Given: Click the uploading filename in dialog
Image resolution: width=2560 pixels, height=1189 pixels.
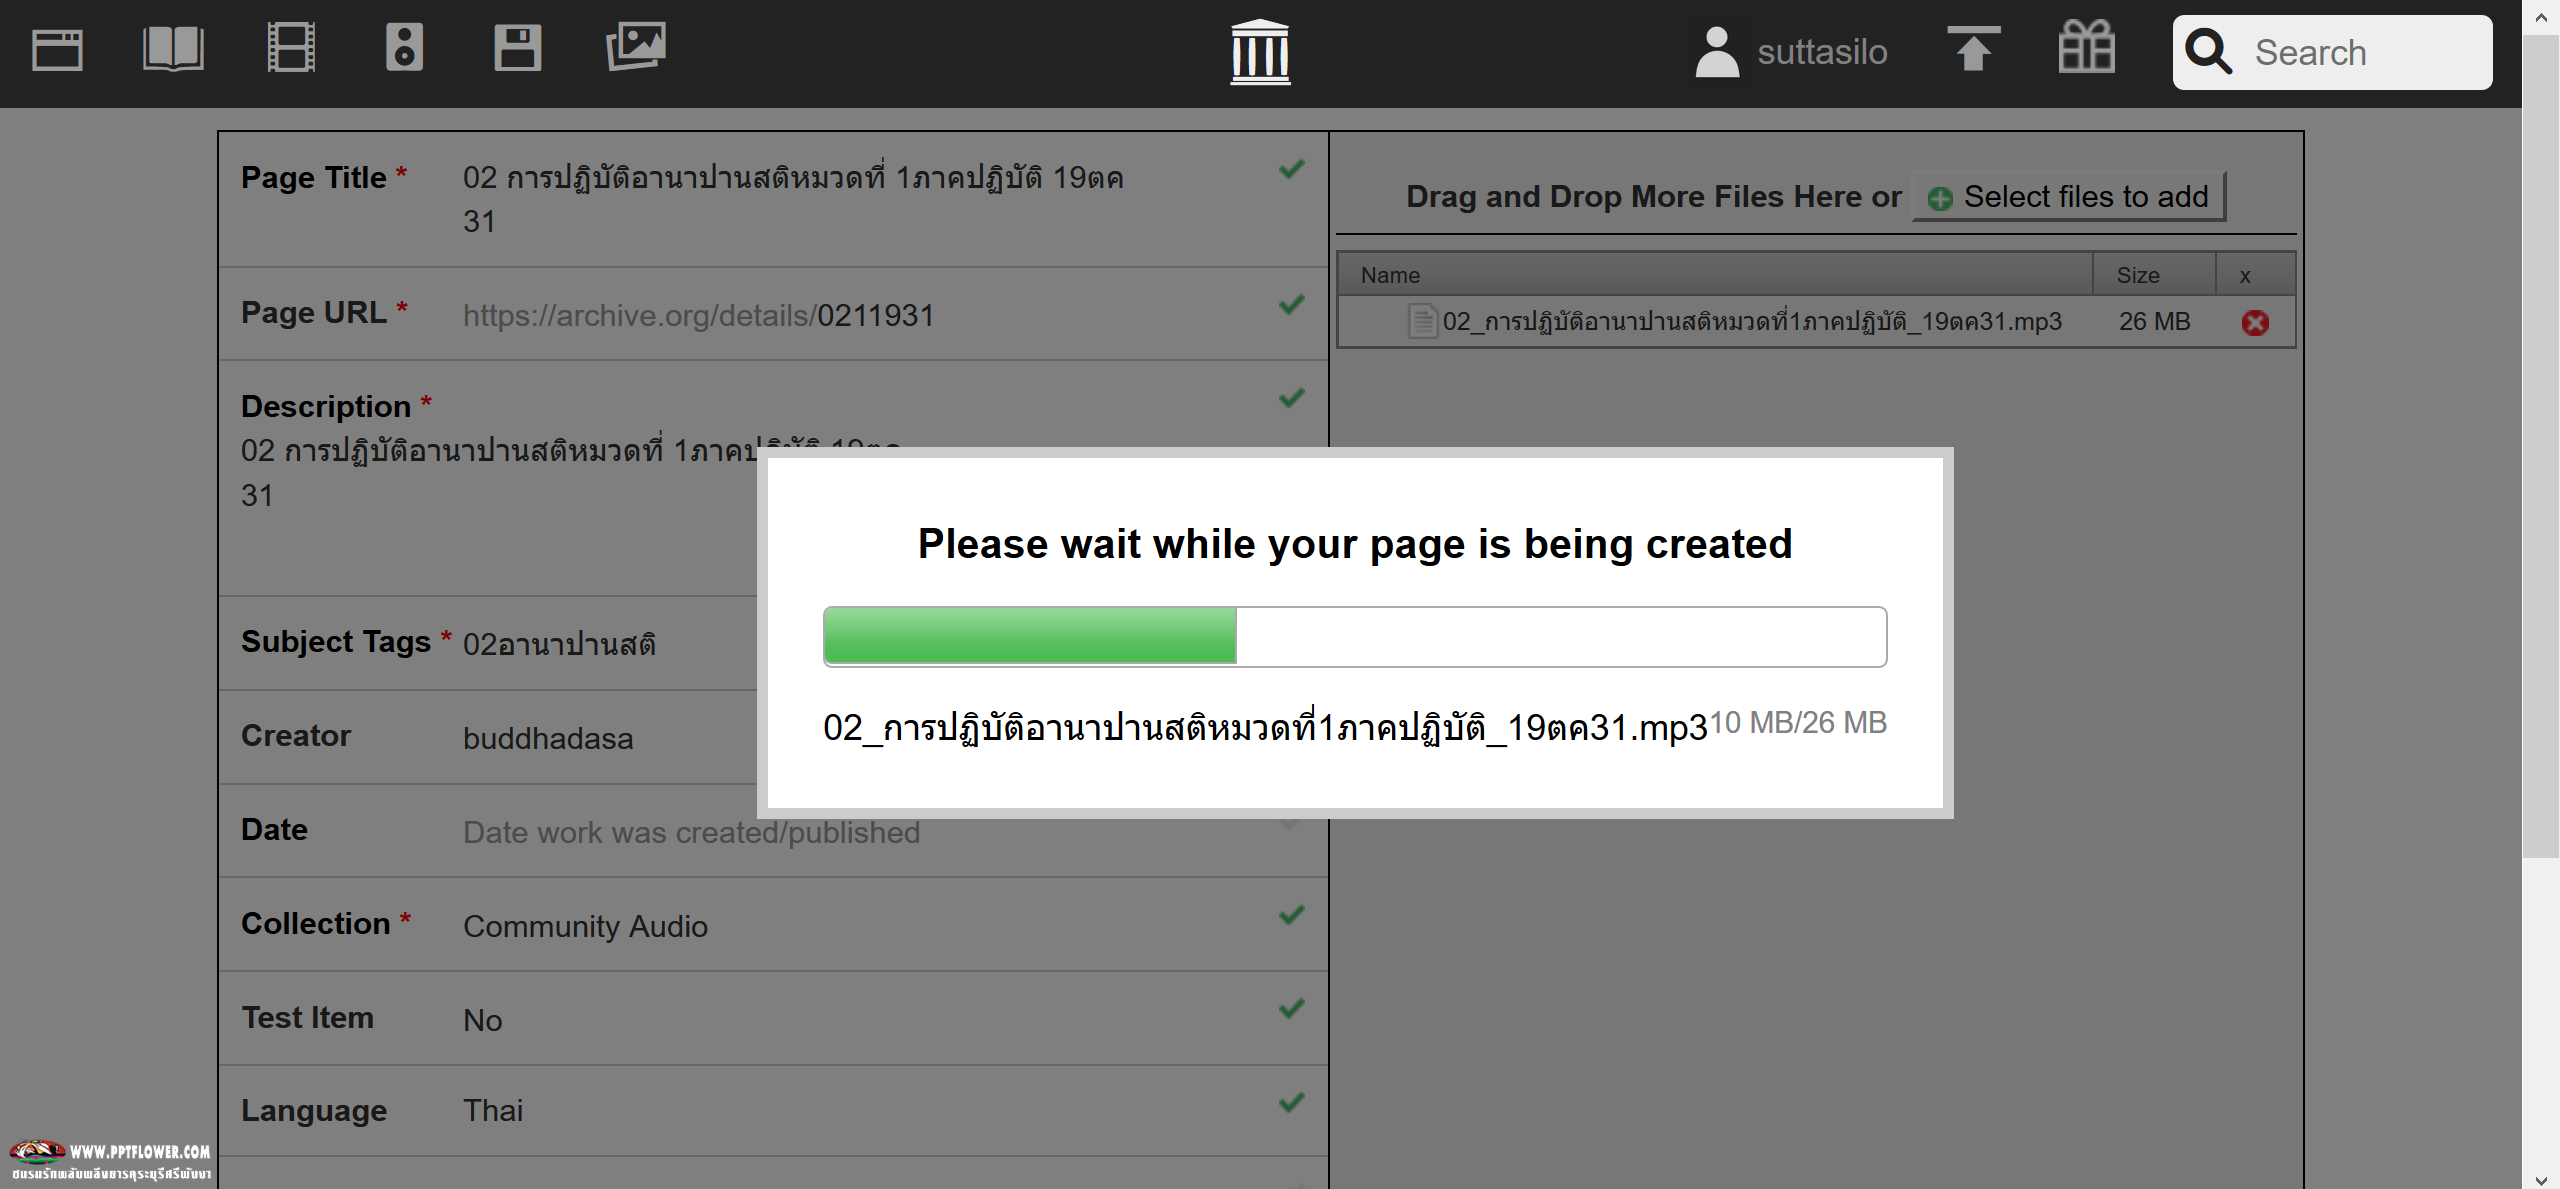Looking at the screenshot, I should coord(1265,726).
